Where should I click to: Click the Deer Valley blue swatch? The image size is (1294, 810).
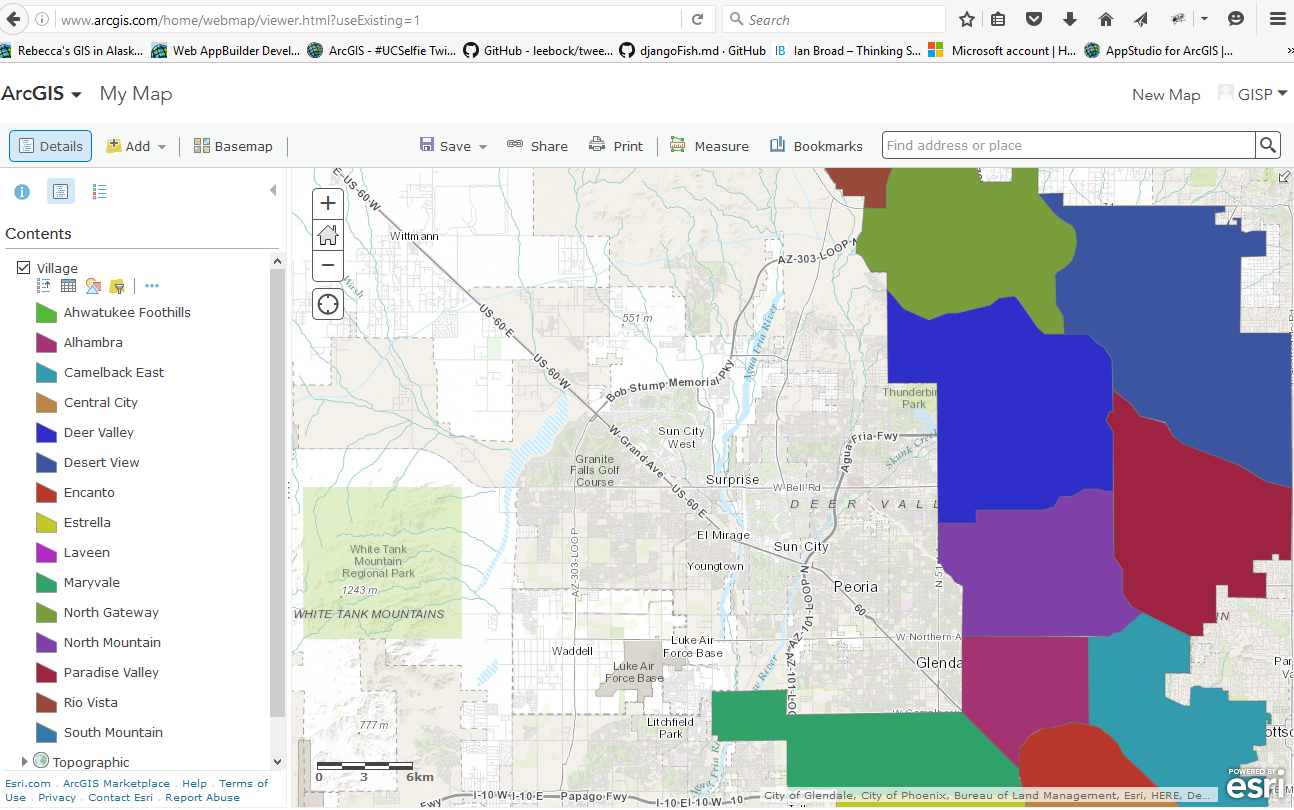coord(46,432)
